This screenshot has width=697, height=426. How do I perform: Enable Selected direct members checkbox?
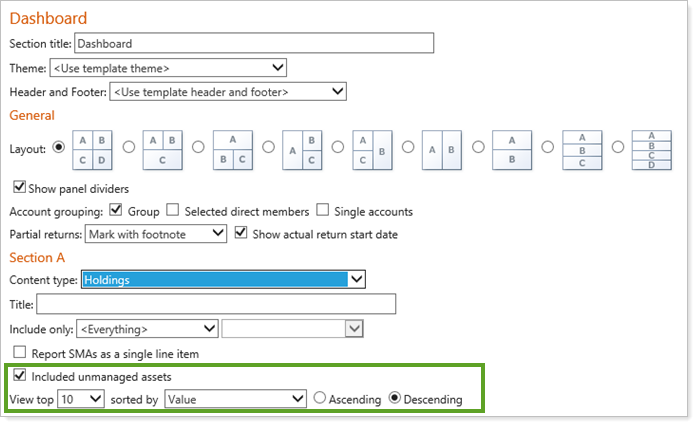(173, 211)
